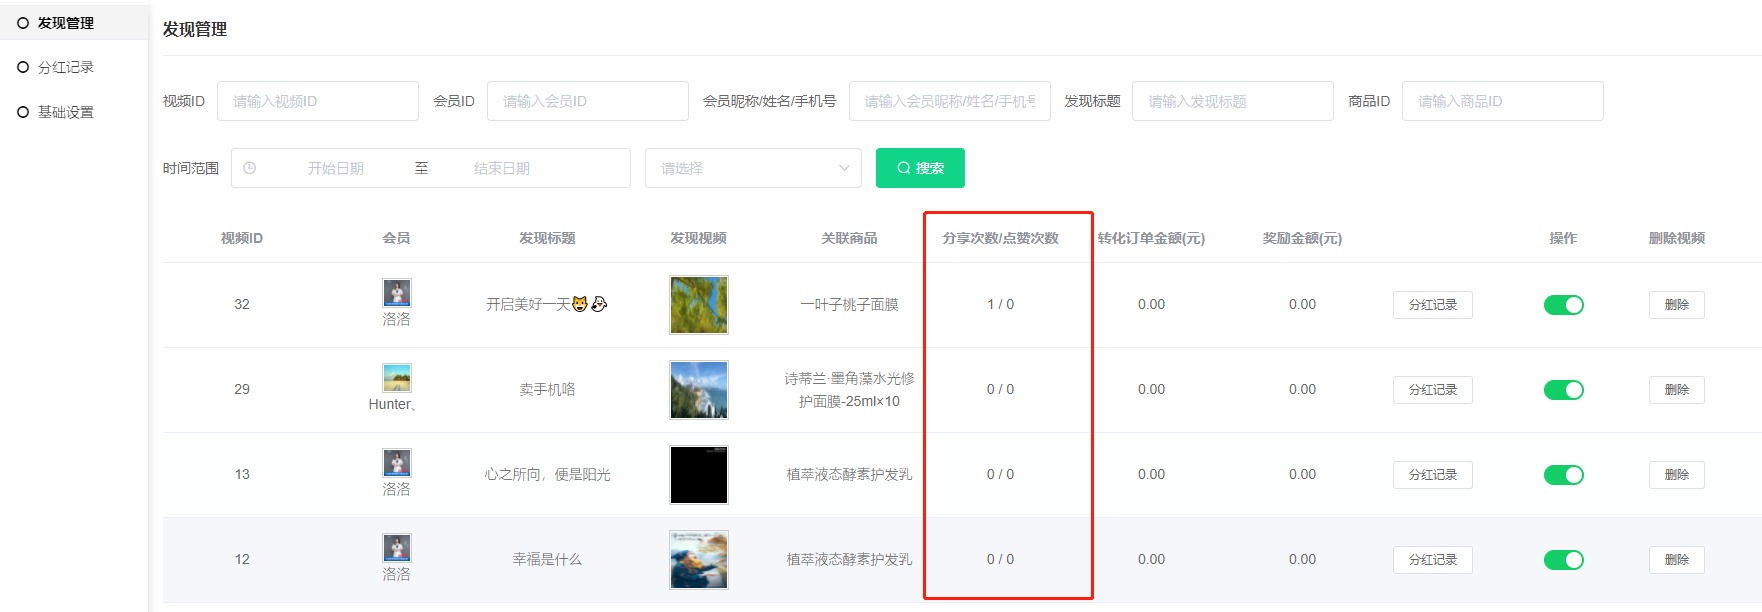Image resolution: width=1762 pixels, height=612 pixels.
Task: Delete video ID 12 with 删除
Action: pyautogui.click(x=1677, y=560)
